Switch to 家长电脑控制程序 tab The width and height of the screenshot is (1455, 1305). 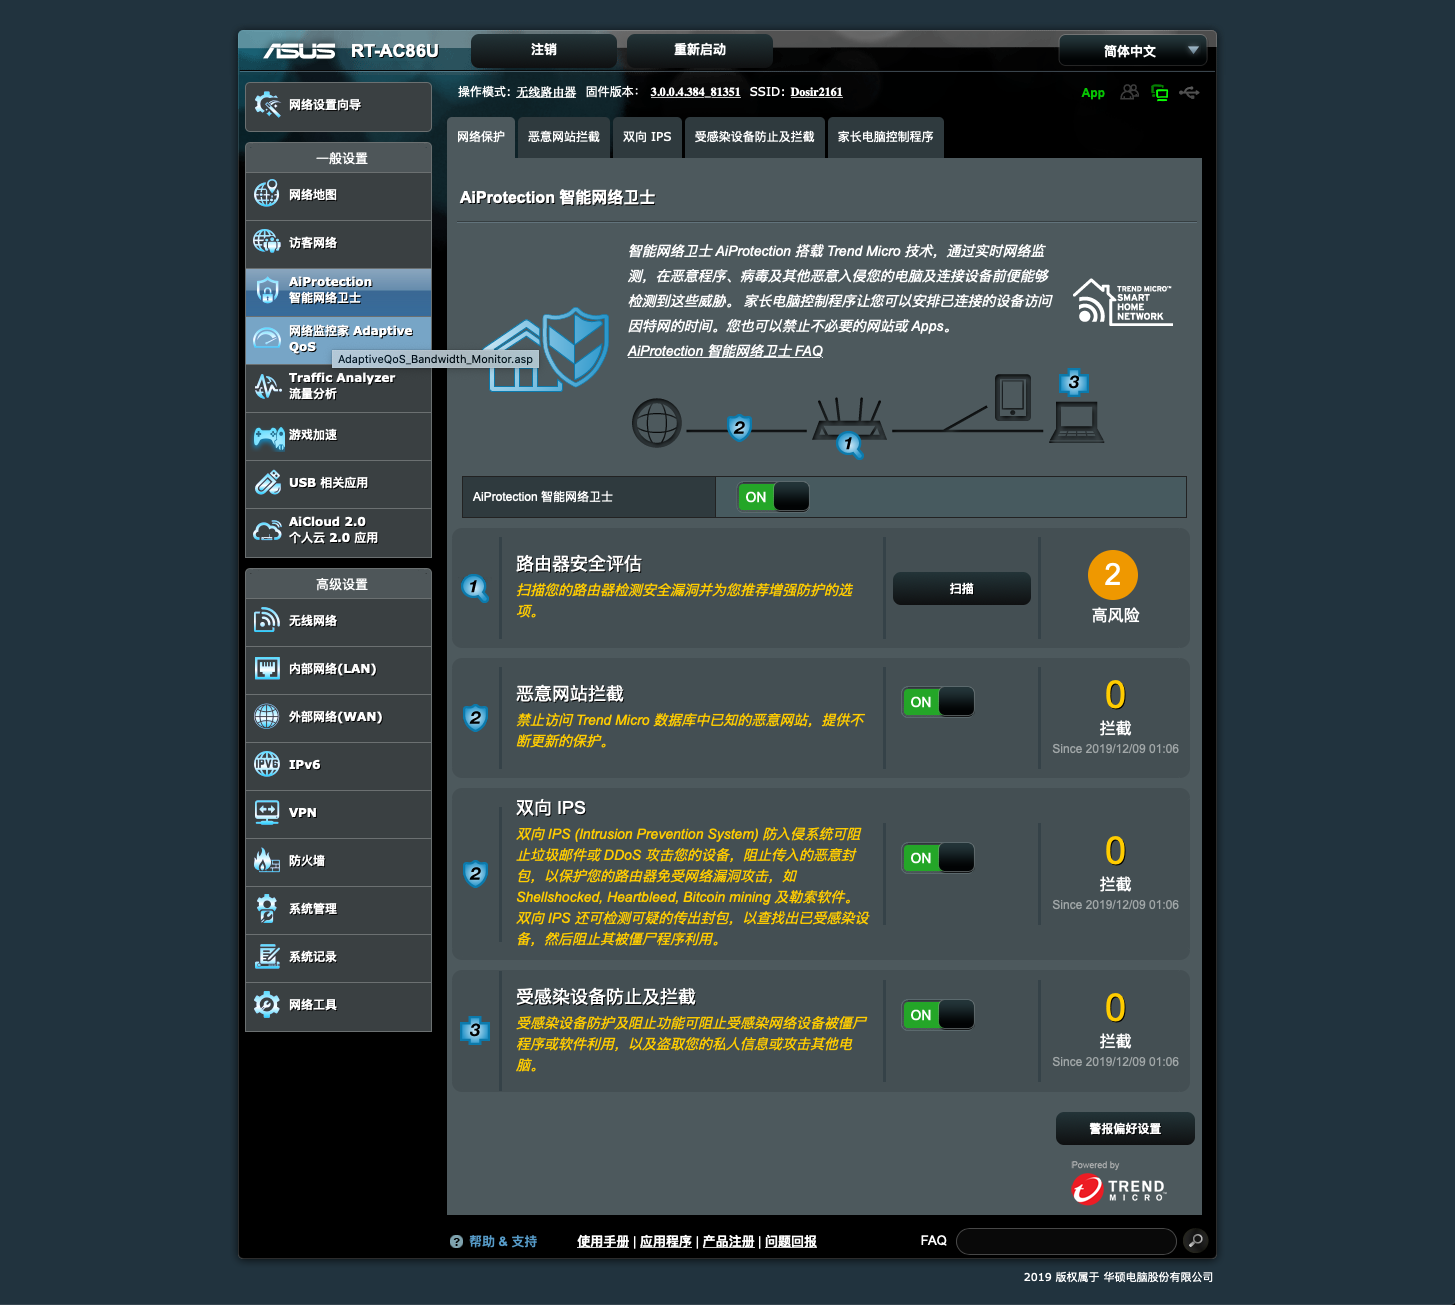tap(886, 137)
